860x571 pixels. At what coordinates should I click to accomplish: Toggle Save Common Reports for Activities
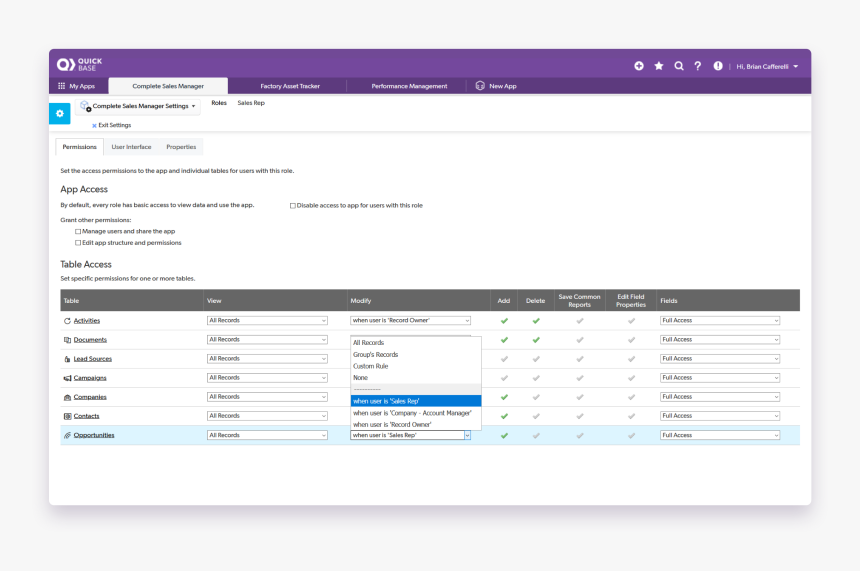[x=580, y=321]
